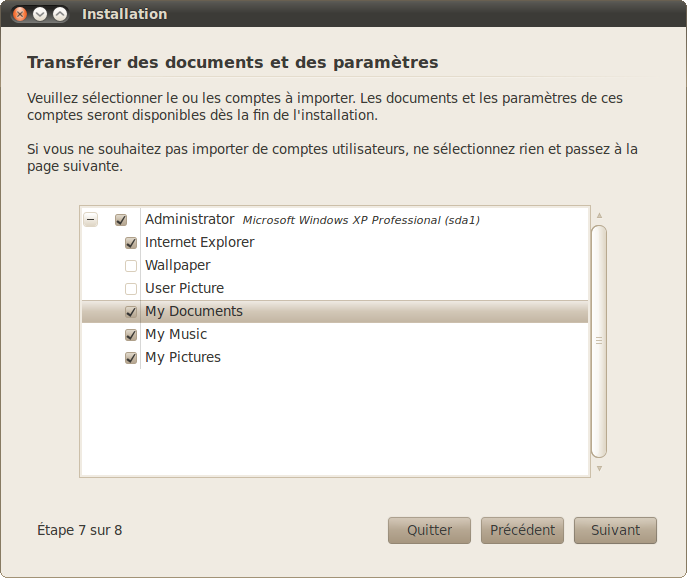Uncheck the Internet Explorer checkbox
This screenshot has height=578, width=687.
tap(131, 243)
